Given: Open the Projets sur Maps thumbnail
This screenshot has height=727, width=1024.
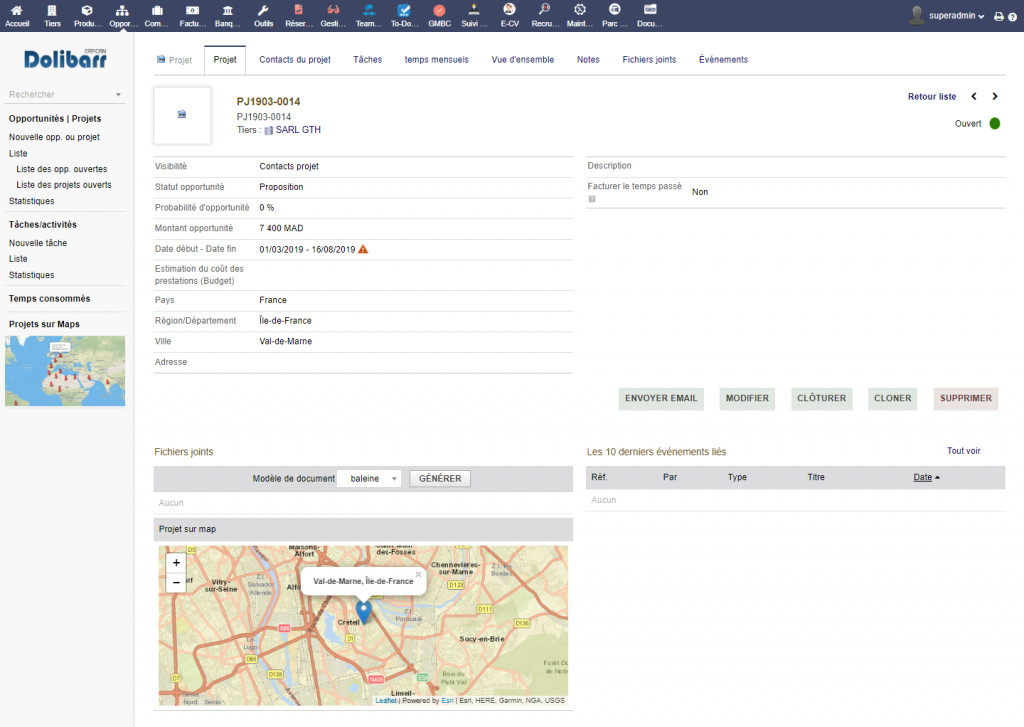Looking at the screenshot, I should tap(65, 371).
